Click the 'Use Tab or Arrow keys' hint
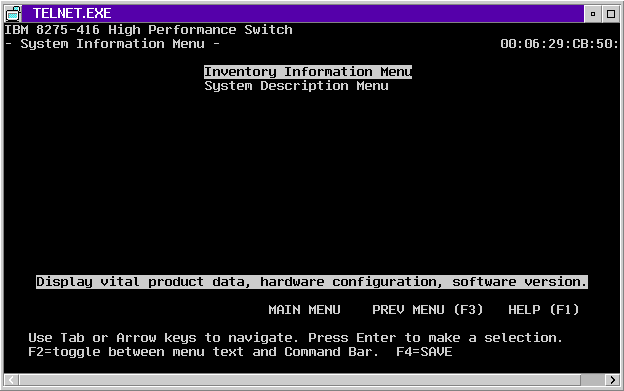The image size is (624, 391). (x=295, y=338)
